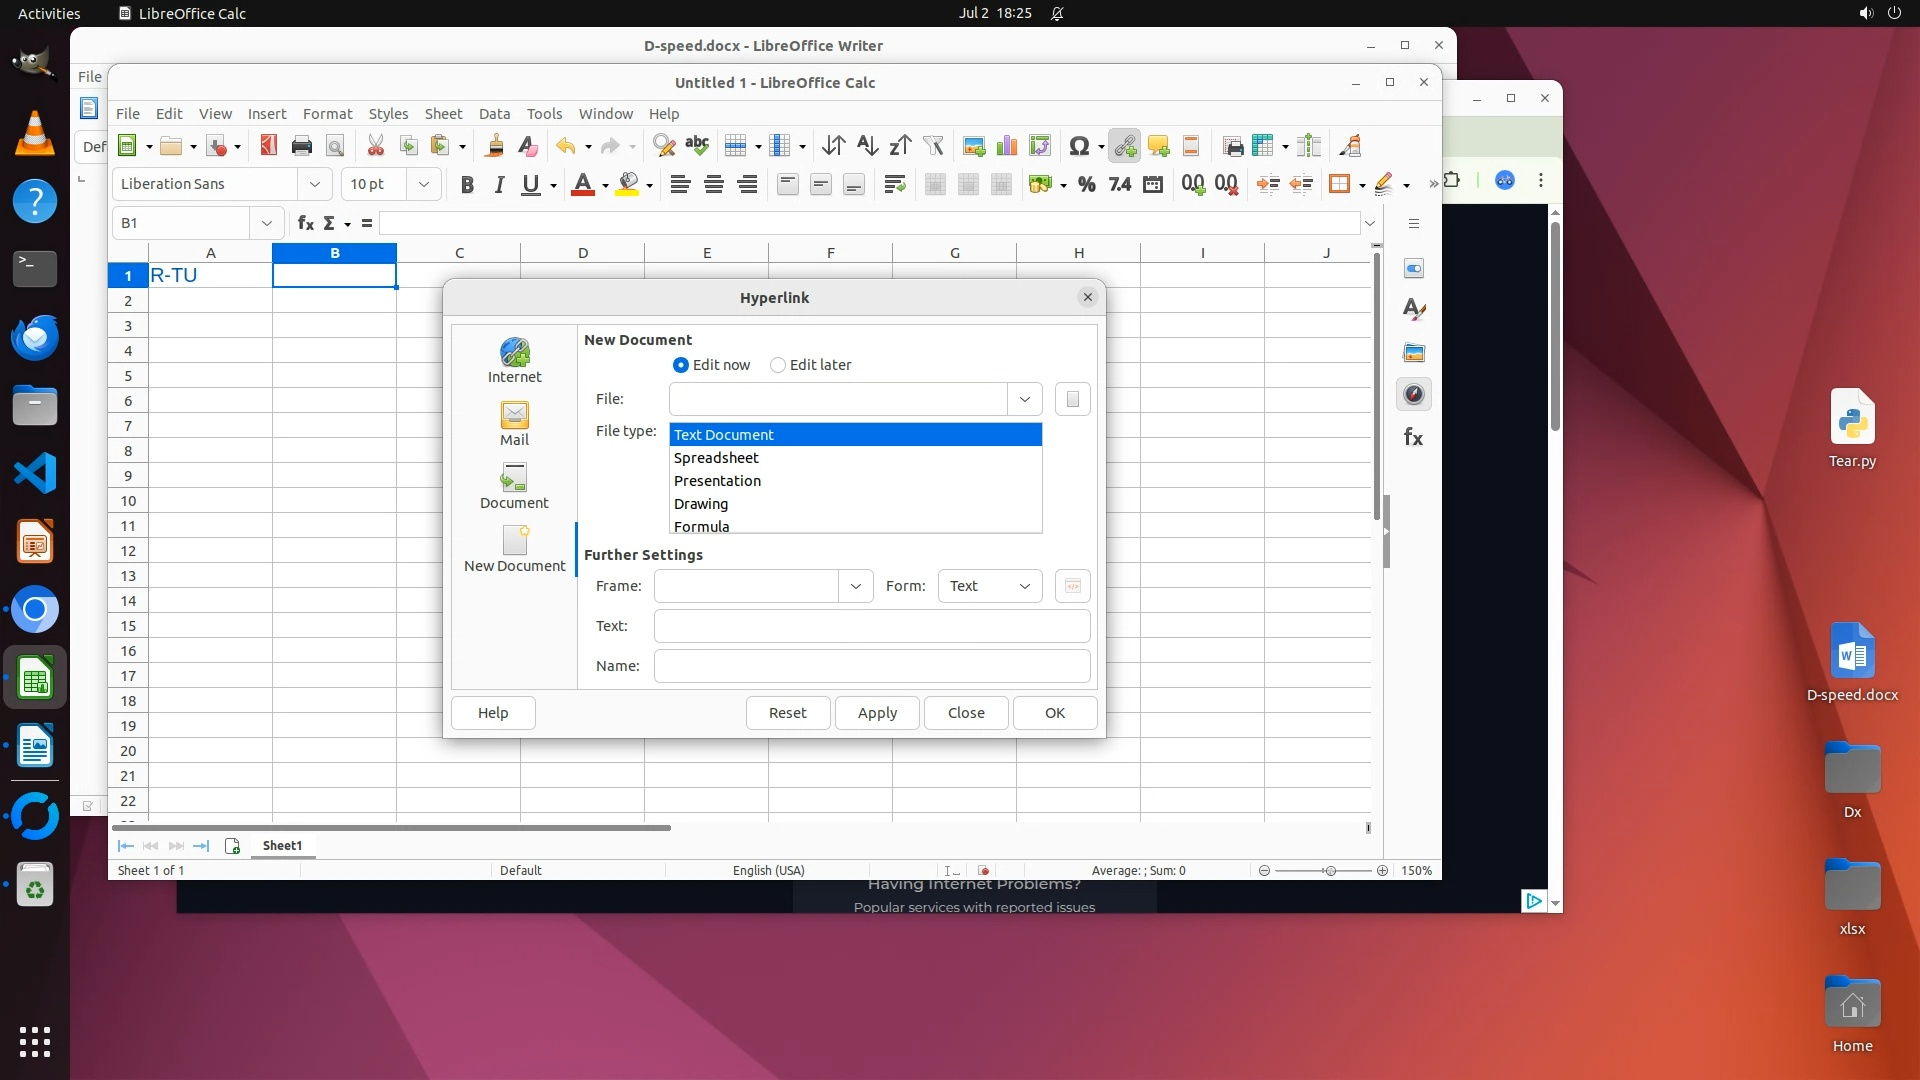The width and height of the screenshot is (1920, 1080).
Task: Select the Edit later radio button
Action: coord(778,365)
